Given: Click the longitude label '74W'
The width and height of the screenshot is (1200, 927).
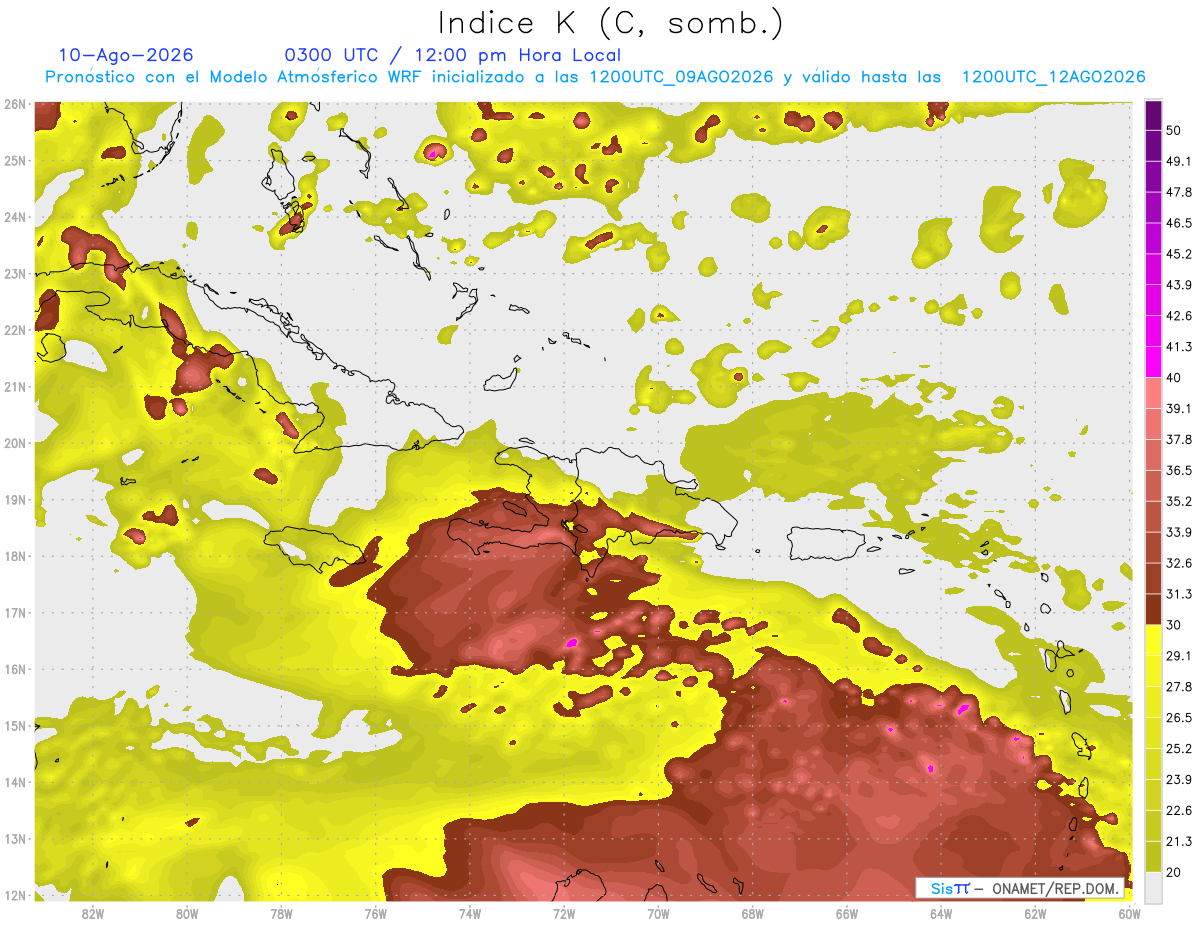Looking at the screenshot, I should click(469, 913).
